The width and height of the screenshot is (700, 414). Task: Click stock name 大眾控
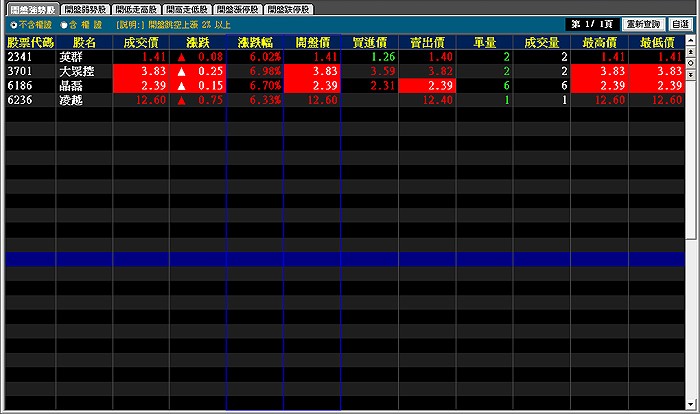click(x=77, y=71)
